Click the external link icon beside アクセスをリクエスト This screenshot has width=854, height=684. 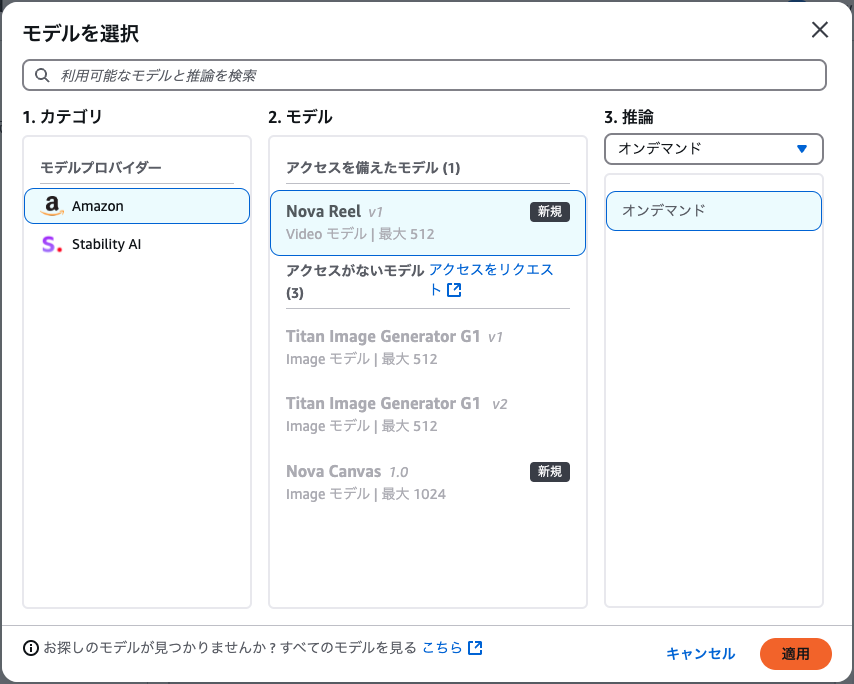[x=454, y=290]
